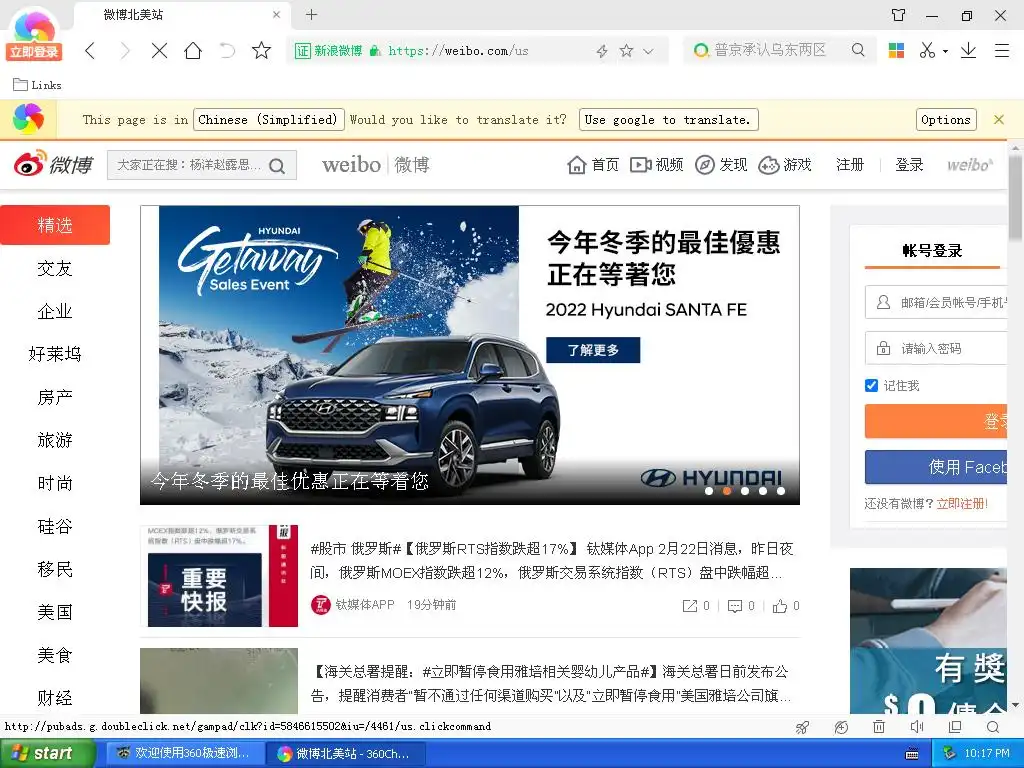The width and height of the screenshot is (1024, 768).
Task: Click the 立即登录 browser login badge
Action: click(x=34, y=52)
